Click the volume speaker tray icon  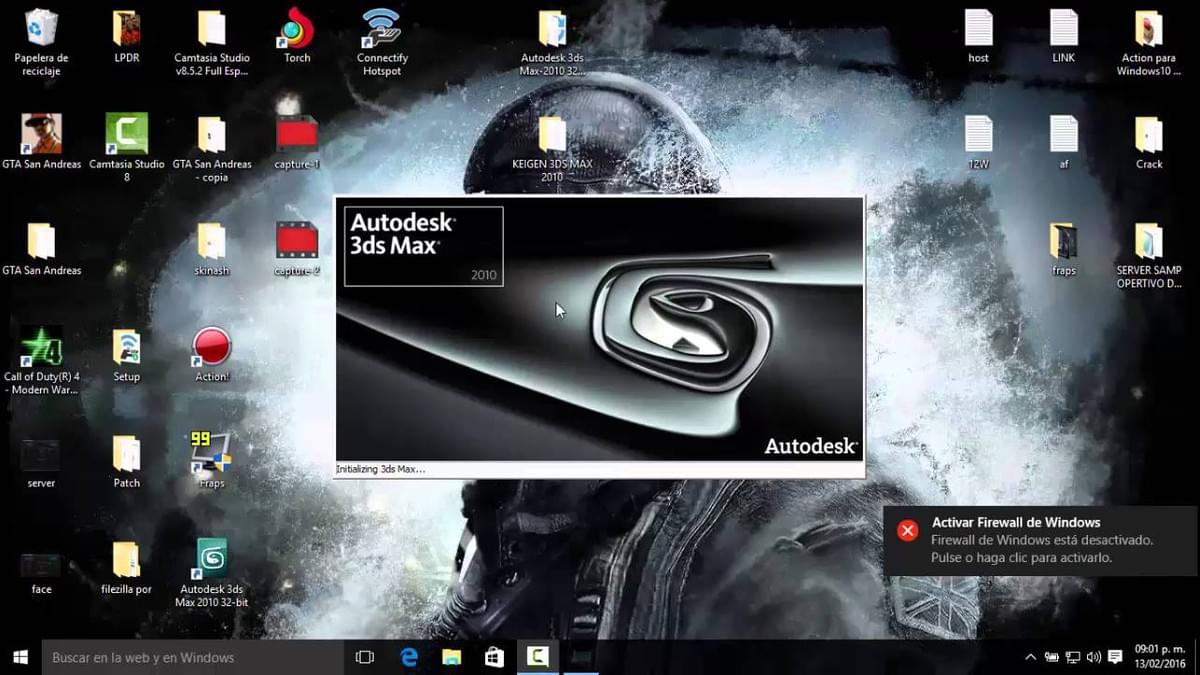point(1093,657)
